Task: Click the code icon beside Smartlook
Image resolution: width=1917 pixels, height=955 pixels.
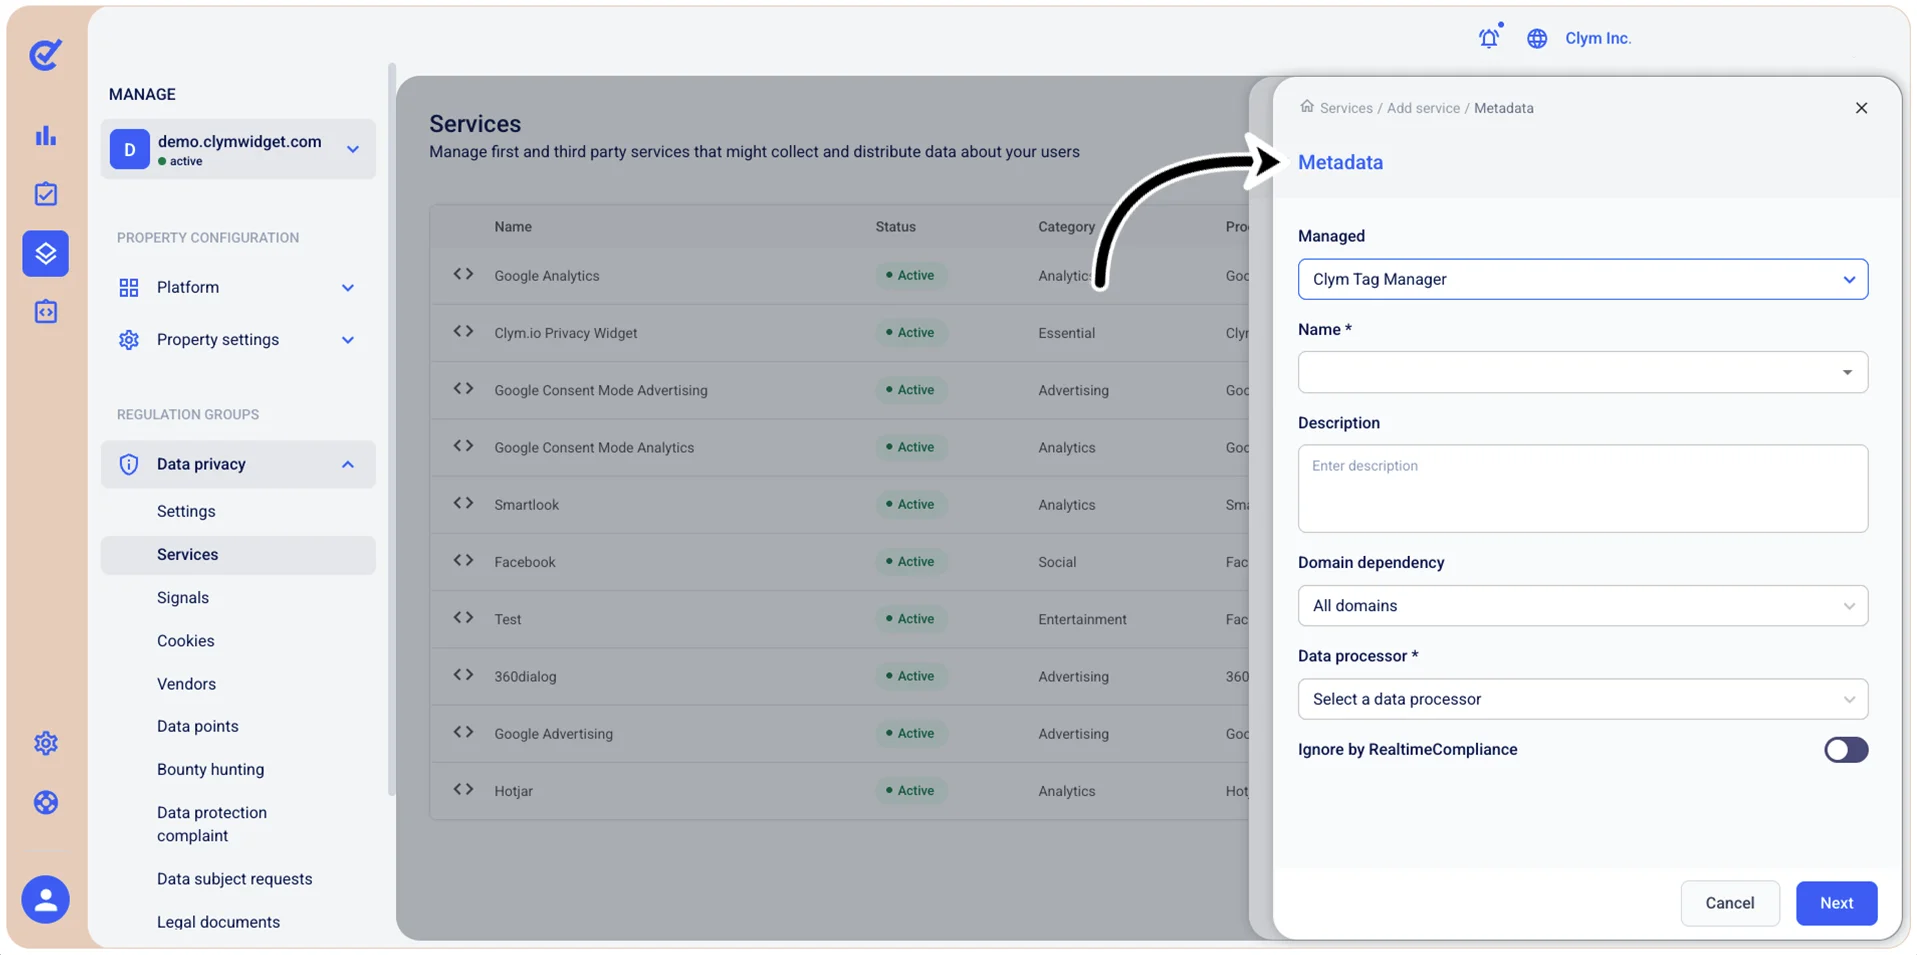Action: pyautogui.click(x=463, y=503)
